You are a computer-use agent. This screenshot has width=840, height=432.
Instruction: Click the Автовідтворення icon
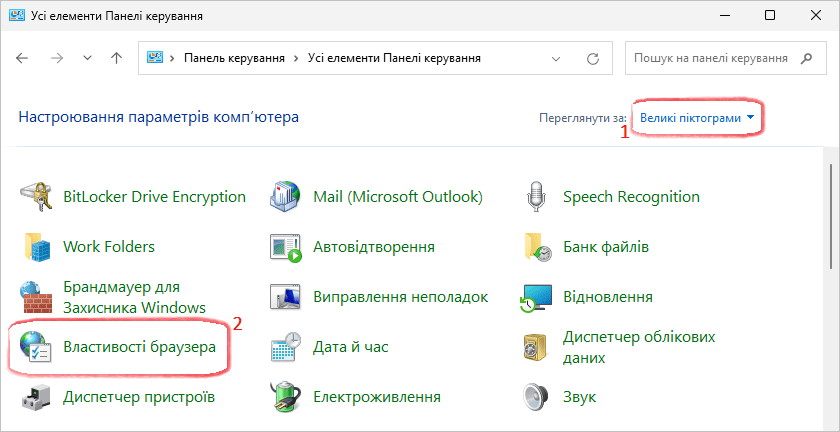(286, 248)
